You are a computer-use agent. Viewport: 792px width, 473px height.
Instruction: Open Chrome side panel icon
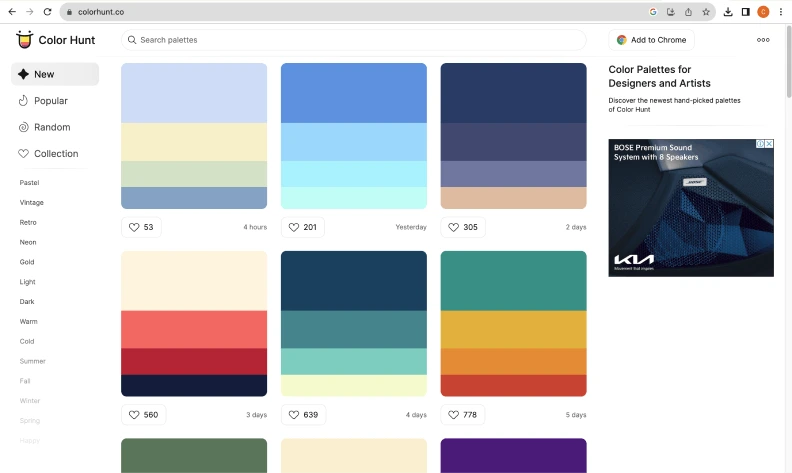[x=745, y=12]
